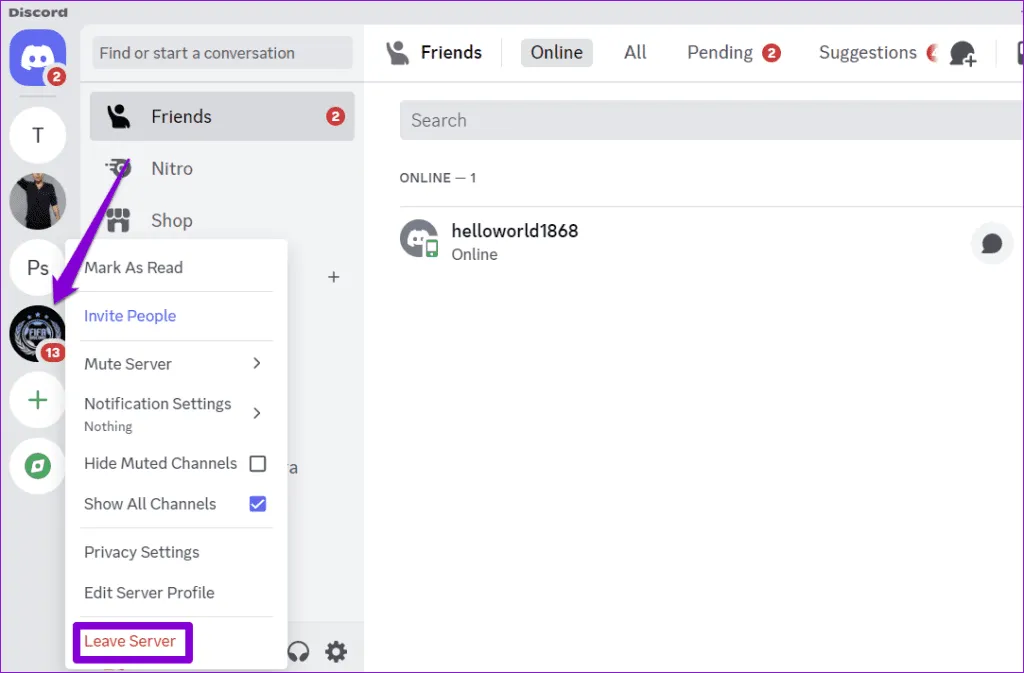The image size is (1024, 673).
Task: Switch to the Pending friends tab
Action: (720, 53)
